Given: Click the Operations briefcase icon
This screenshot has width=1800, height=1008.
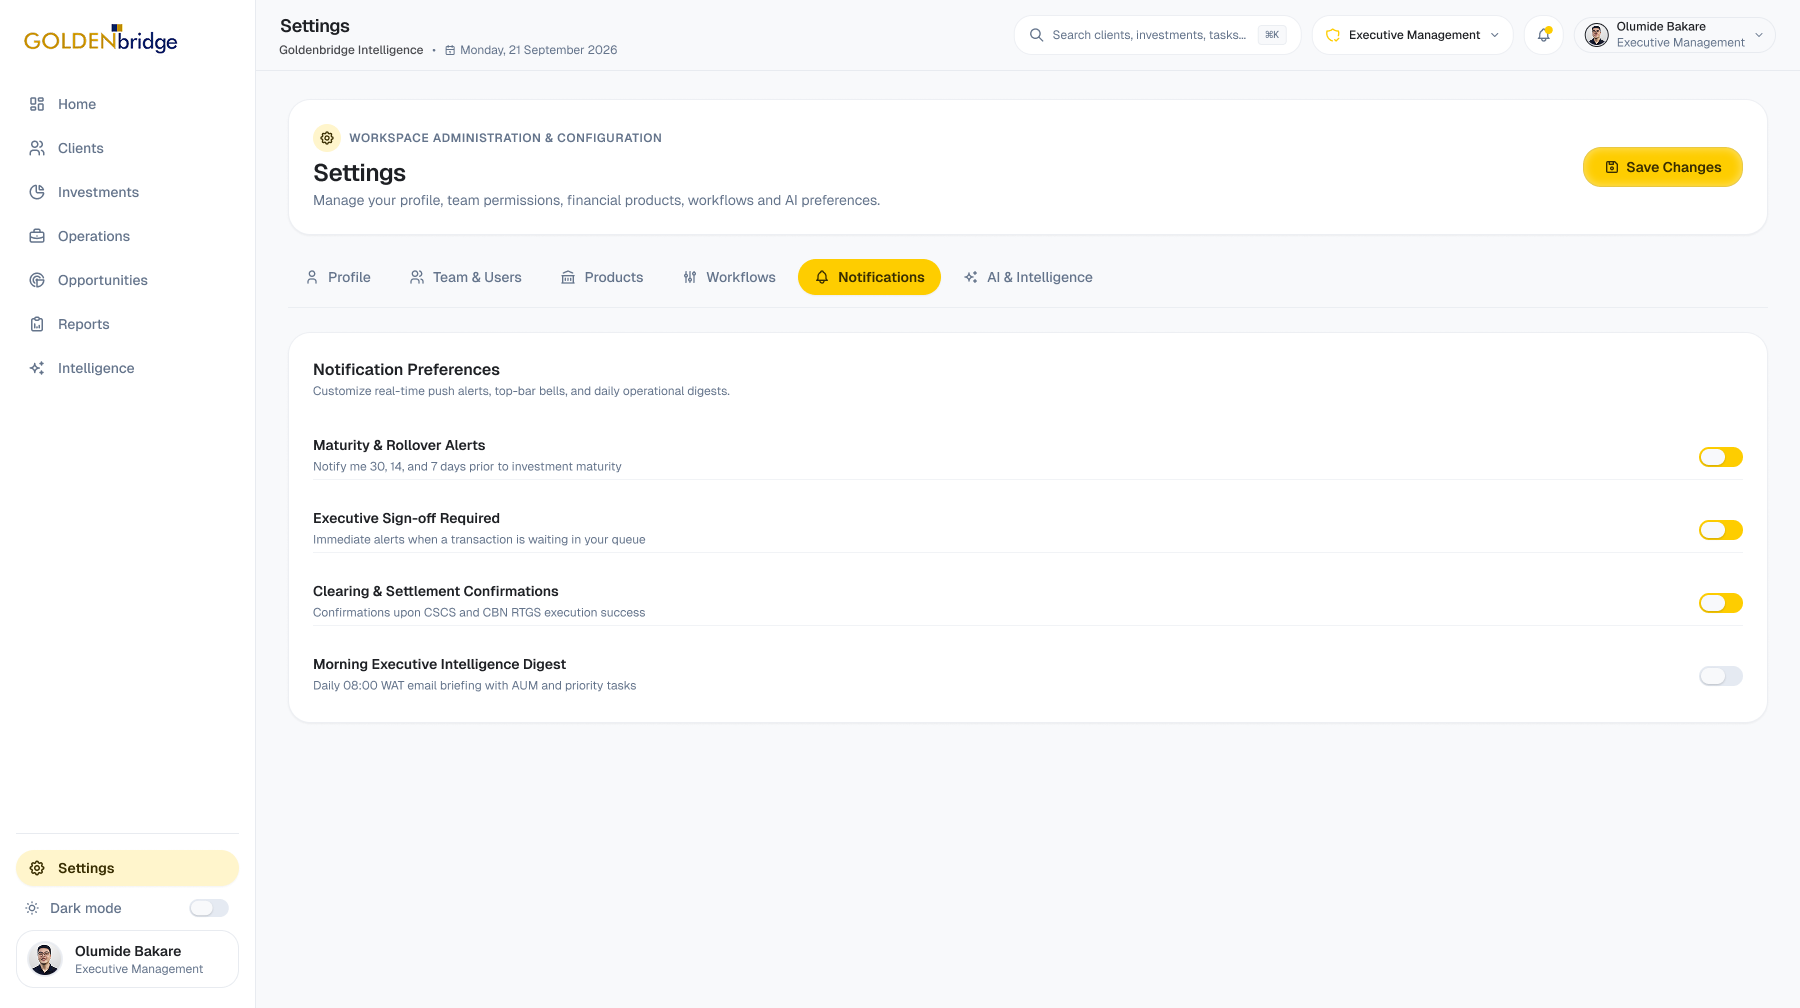Looking at the screenshot, I should [x=37, y=236].
